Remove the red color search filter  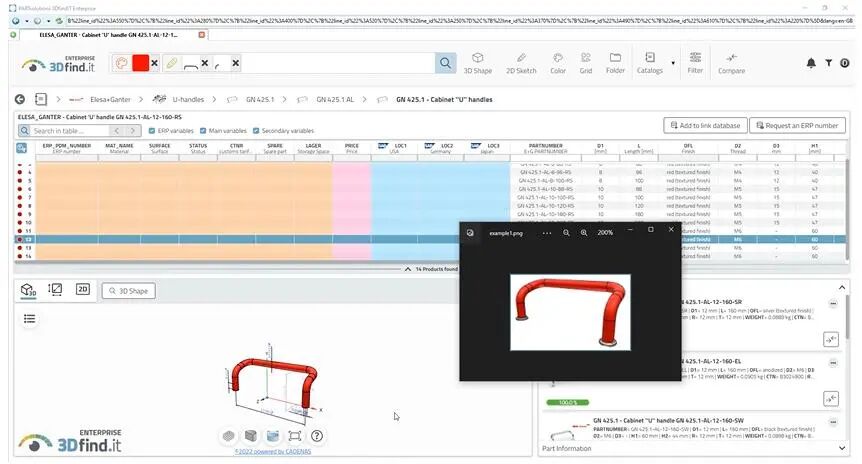pos(154,63)
